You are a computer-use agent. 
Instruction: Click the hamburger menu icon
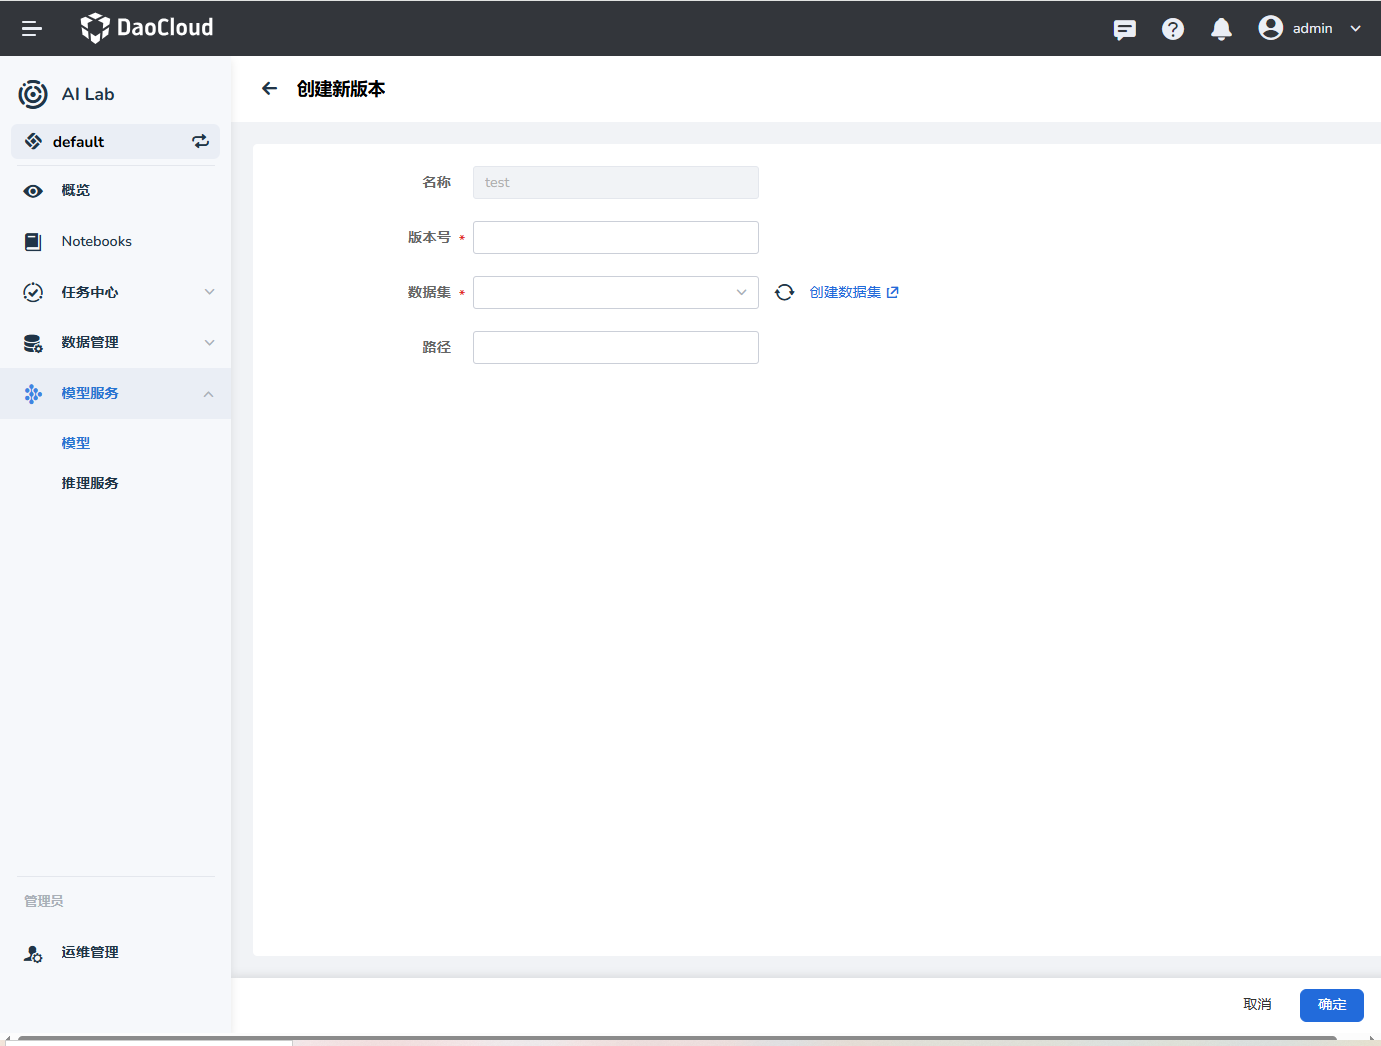coord(32,29)
